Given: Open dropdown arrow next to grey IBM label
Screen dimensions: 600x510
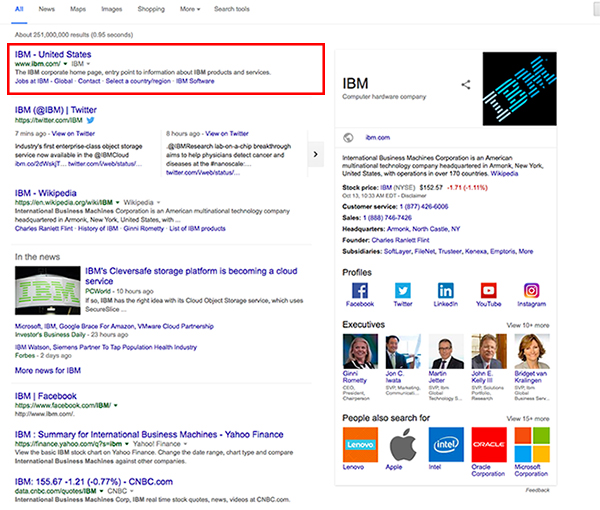Looking at the screenshot, I should tap(88, 64).
